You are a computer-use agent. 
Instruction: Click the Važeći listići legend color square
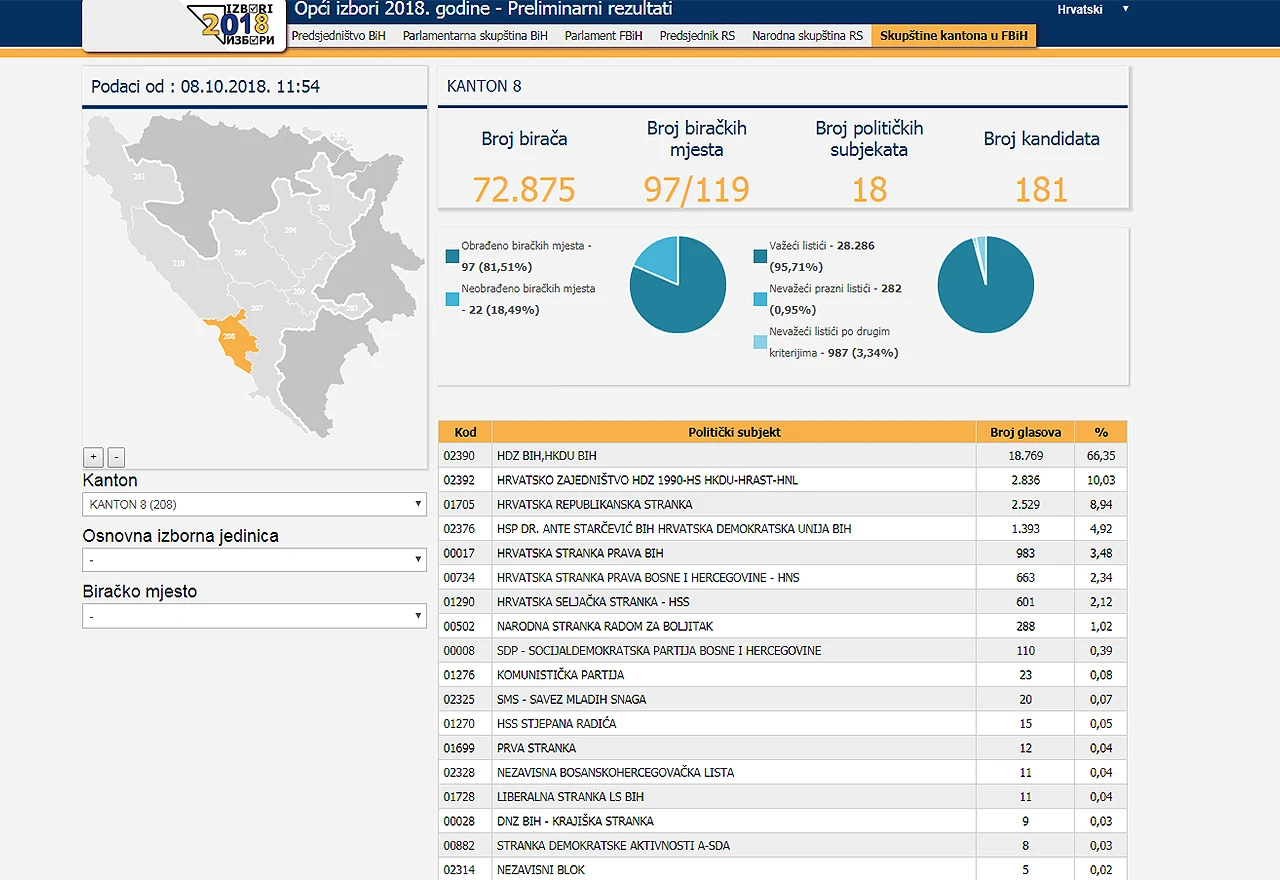[760, 257]
